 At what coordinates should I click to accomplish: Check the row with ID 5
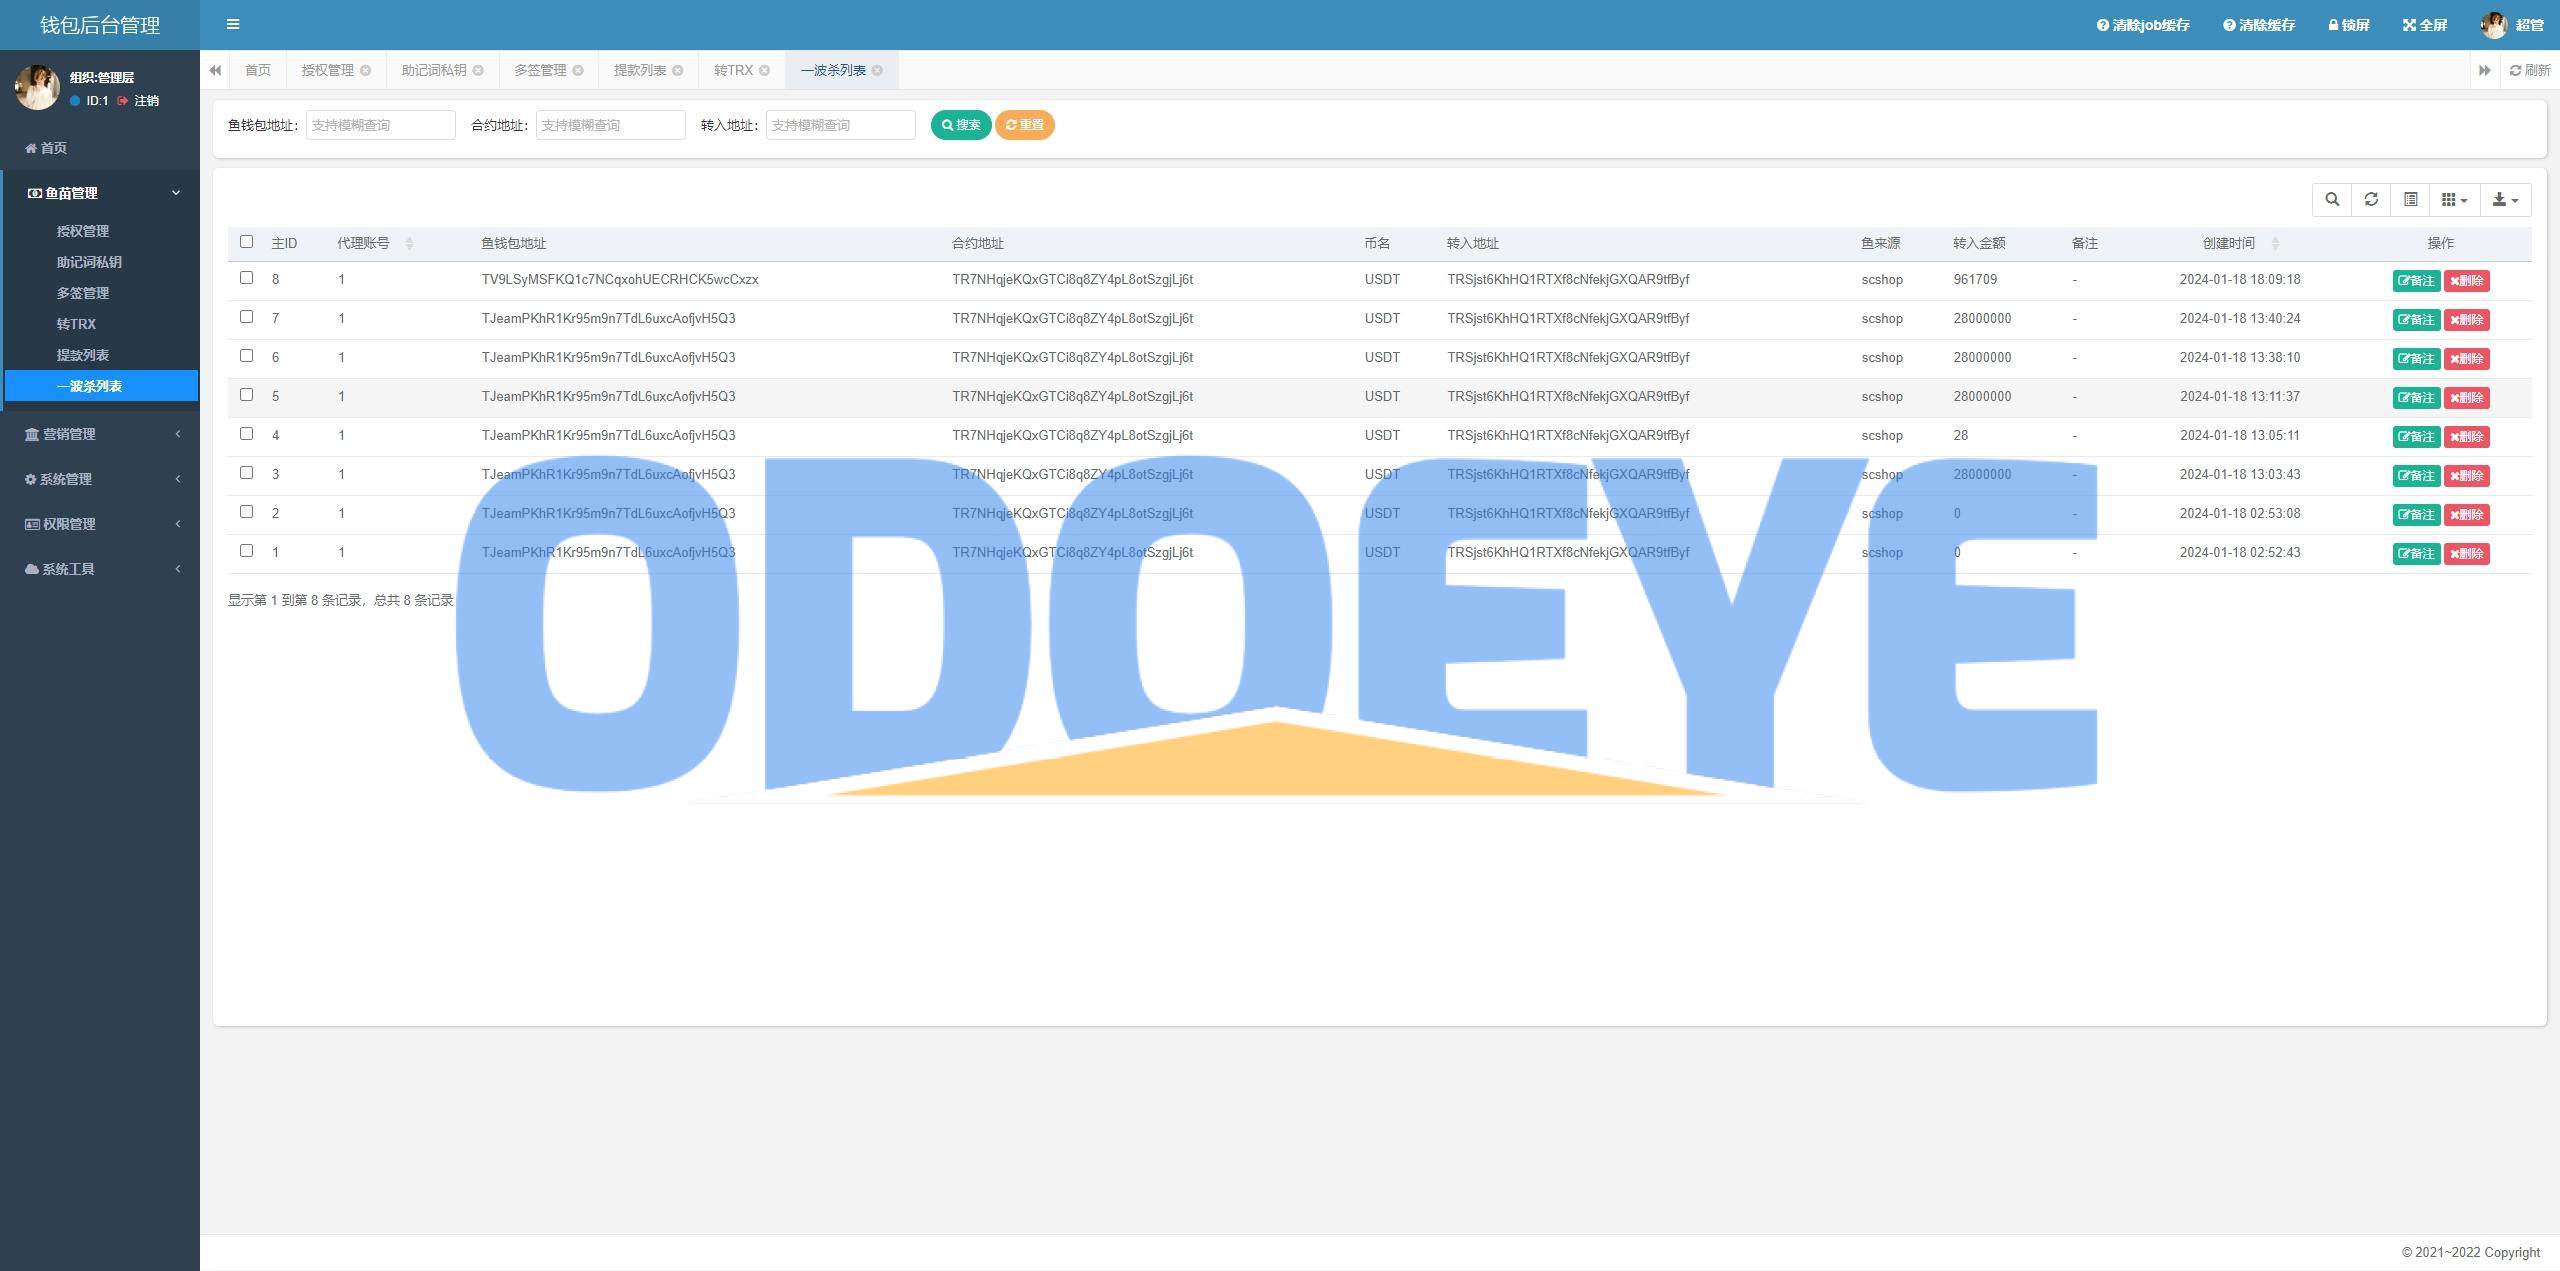246,395
